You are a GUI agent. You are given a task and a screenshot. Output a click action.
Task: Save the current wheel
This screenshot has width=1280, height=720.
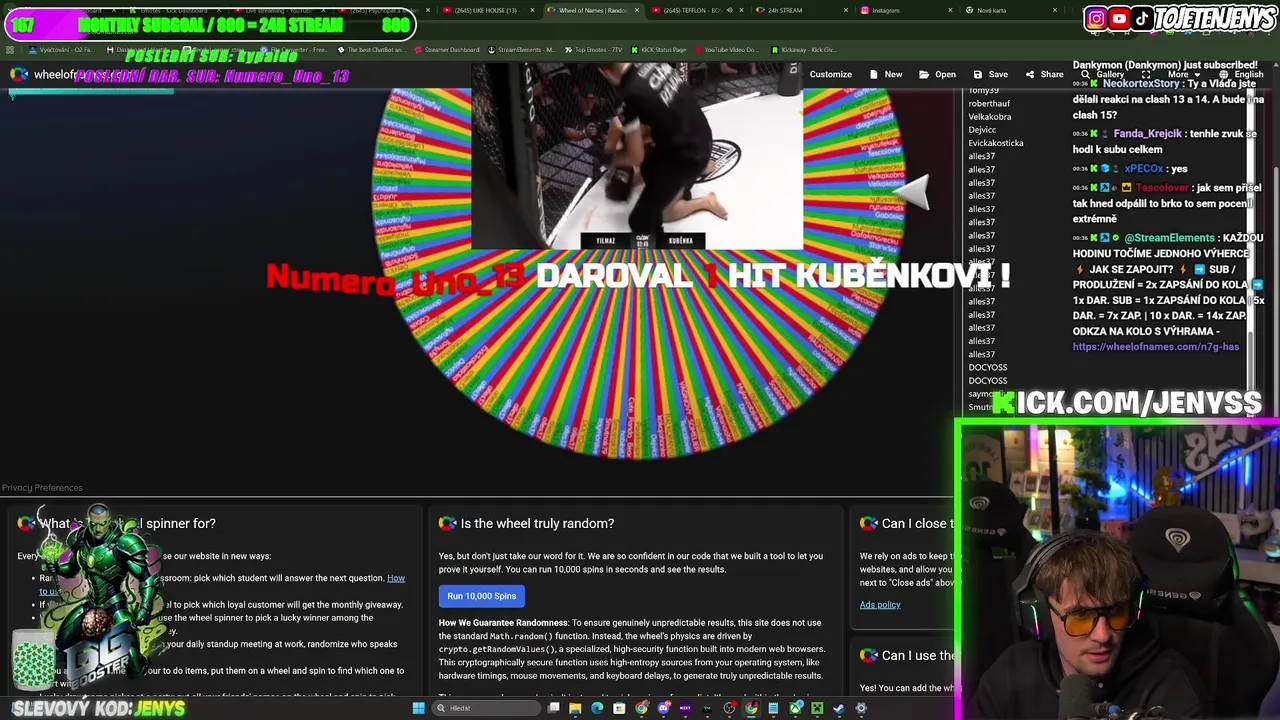click(990, 74)
